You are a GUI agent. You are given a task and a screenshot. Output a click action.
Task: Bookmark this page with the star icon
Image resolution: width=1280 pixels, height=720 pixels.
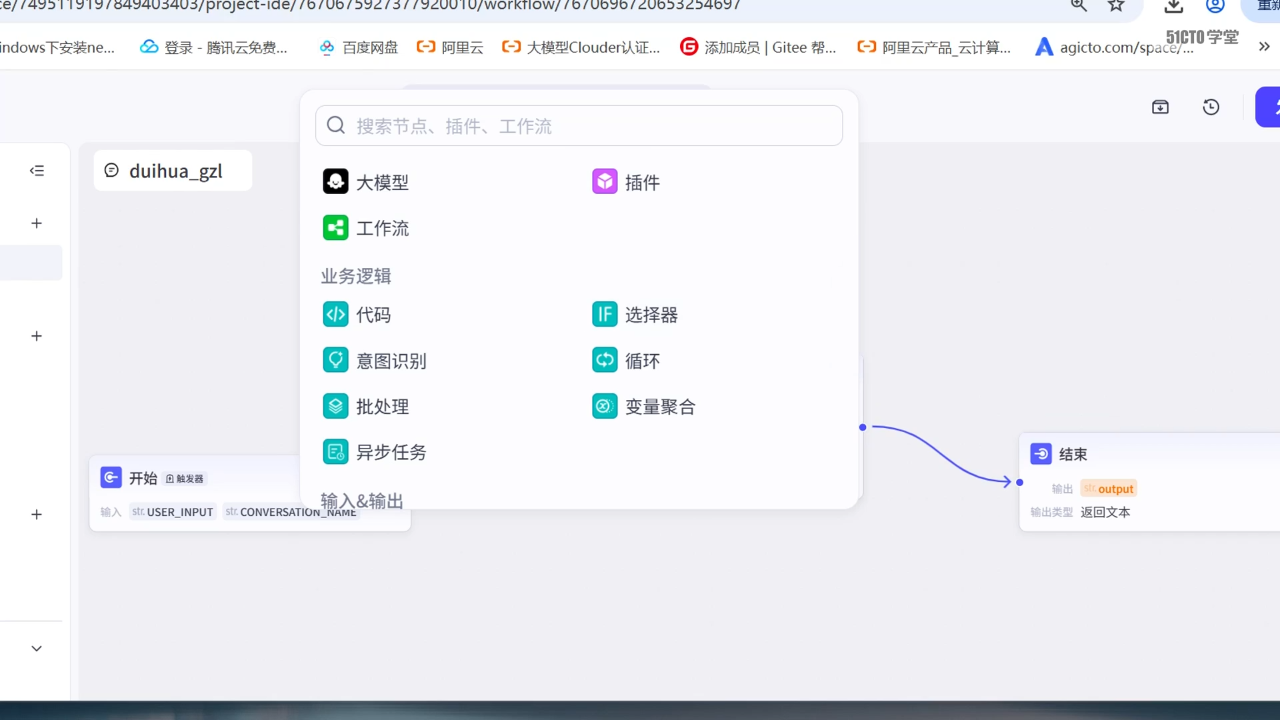pos(1116,5)
